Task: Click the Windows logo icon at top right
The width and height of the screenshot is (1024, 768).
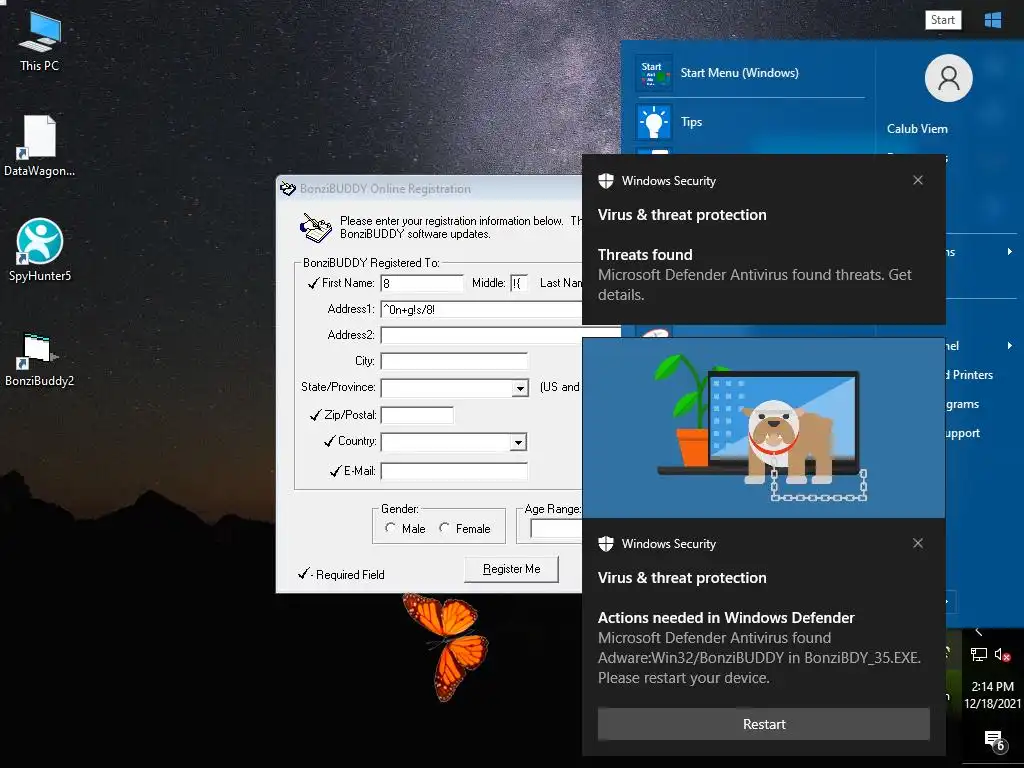Action: (x=993, y=20)
